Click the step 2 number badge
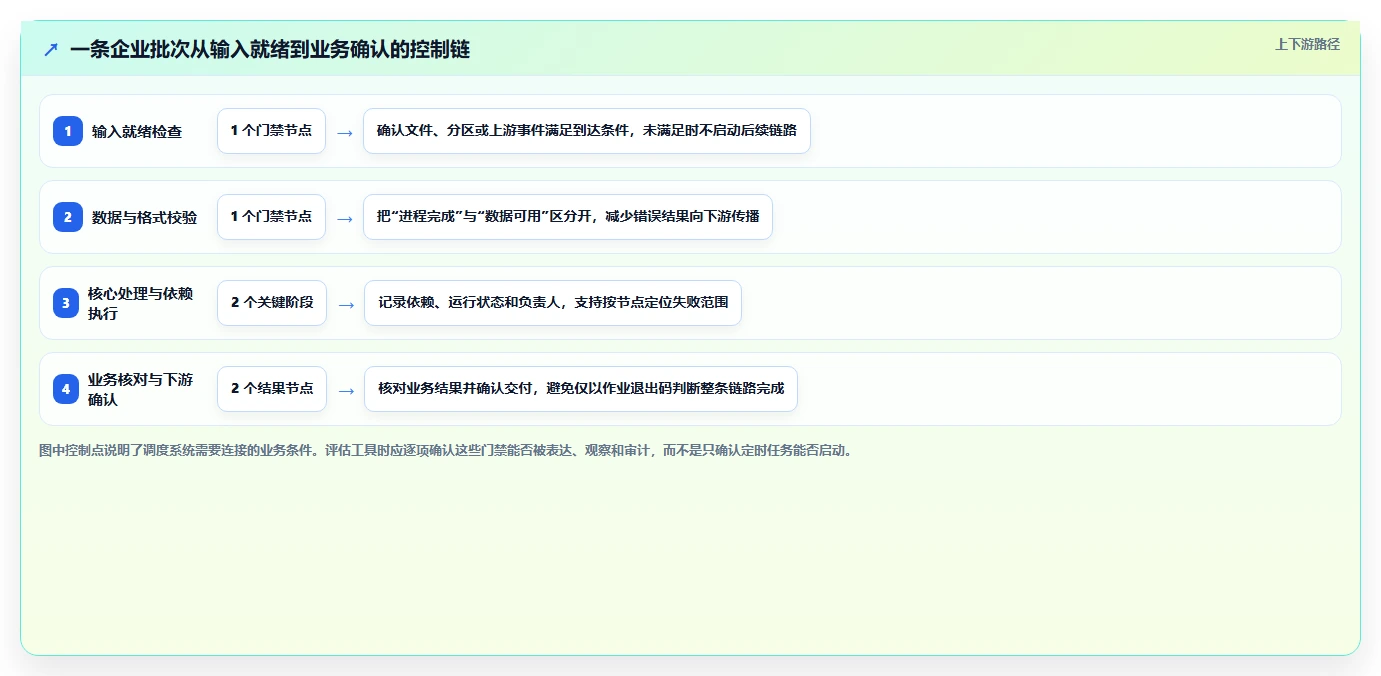Screen dimensions: 1381x676 [x=68, y=217]
